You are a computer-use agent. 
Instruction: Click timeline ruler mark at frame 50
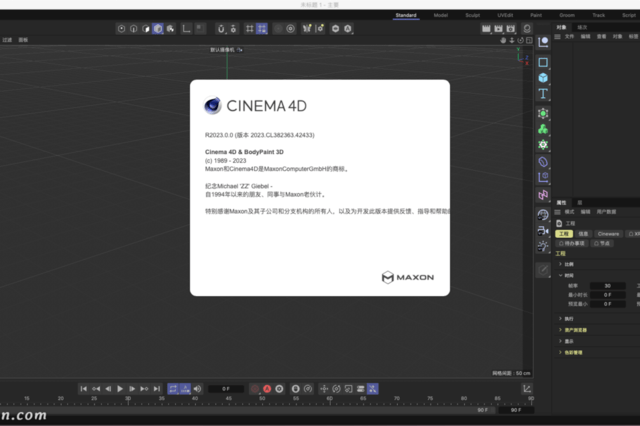pos(262,399)
